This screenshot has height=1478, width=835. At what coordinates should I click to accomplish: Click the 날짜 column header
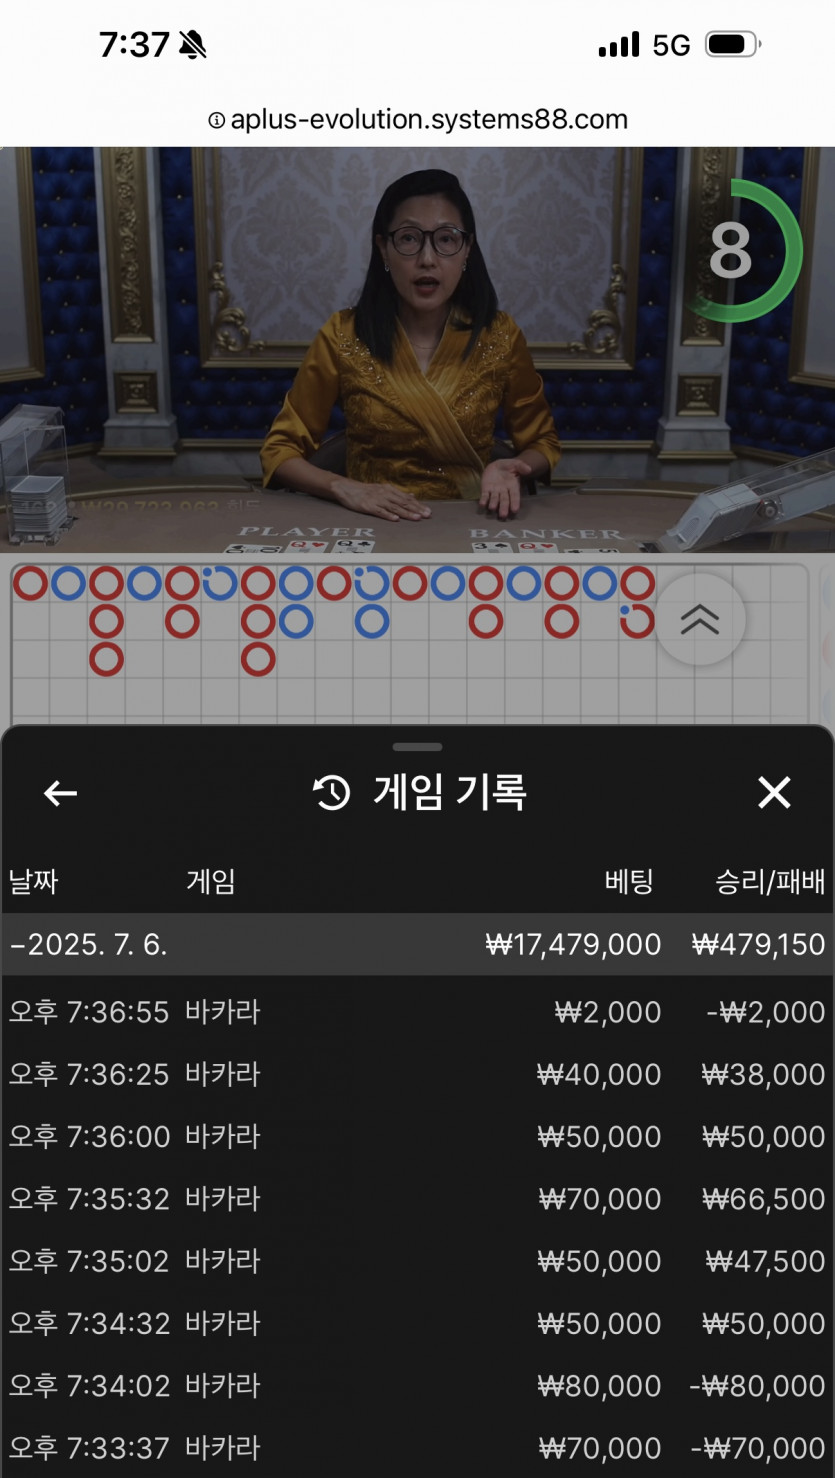34,881
